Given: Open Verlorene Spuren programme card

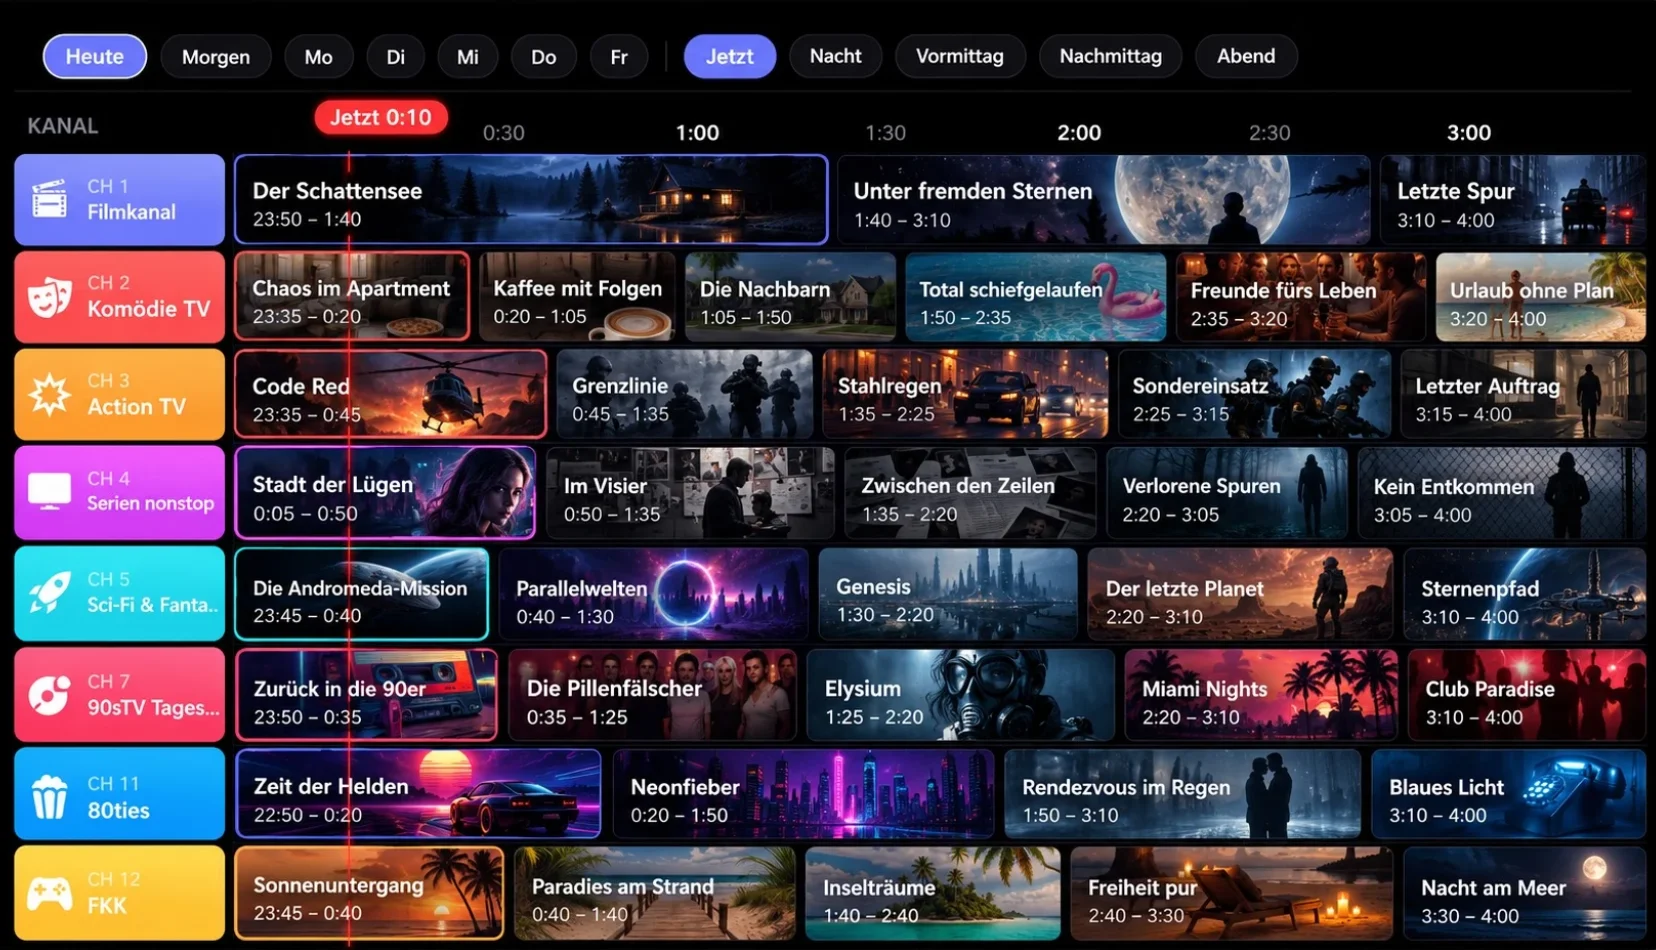Looking at the screenshot, I should click(1227, 492).
